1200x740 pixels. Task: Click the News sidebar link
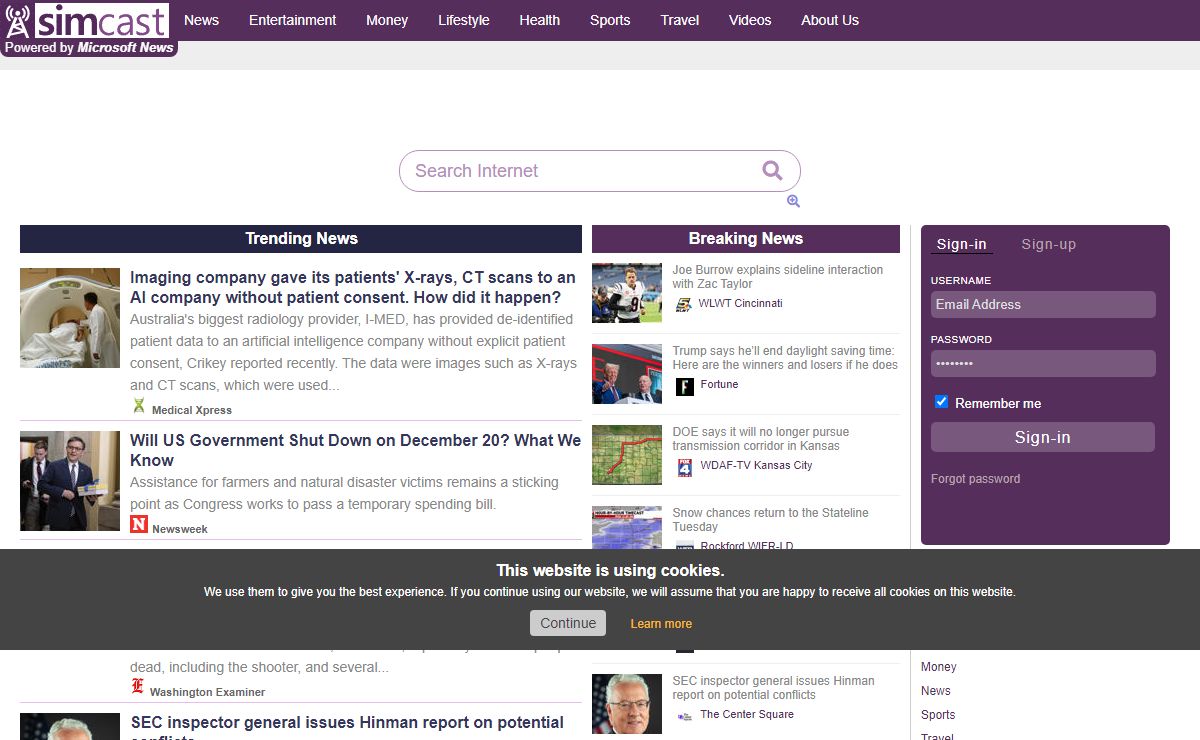936,691
